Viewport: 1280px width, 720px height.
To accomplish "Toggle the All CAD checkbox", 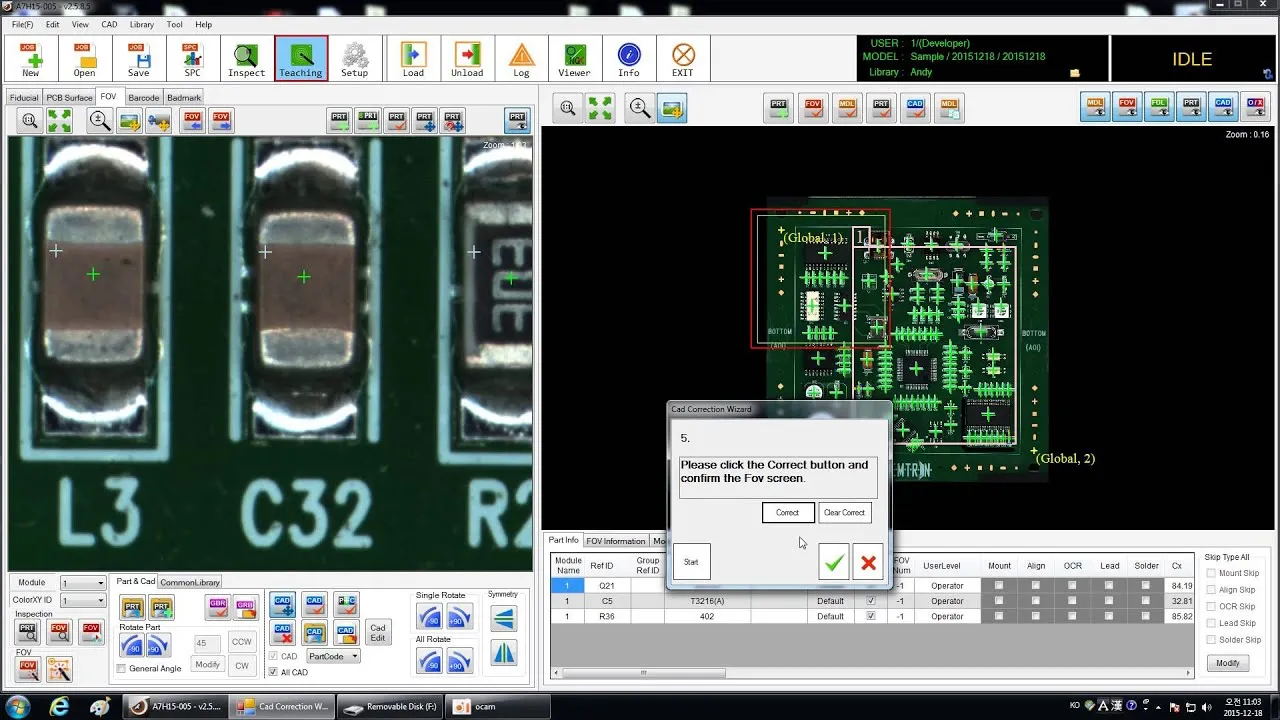I will [x=273, y=672].
